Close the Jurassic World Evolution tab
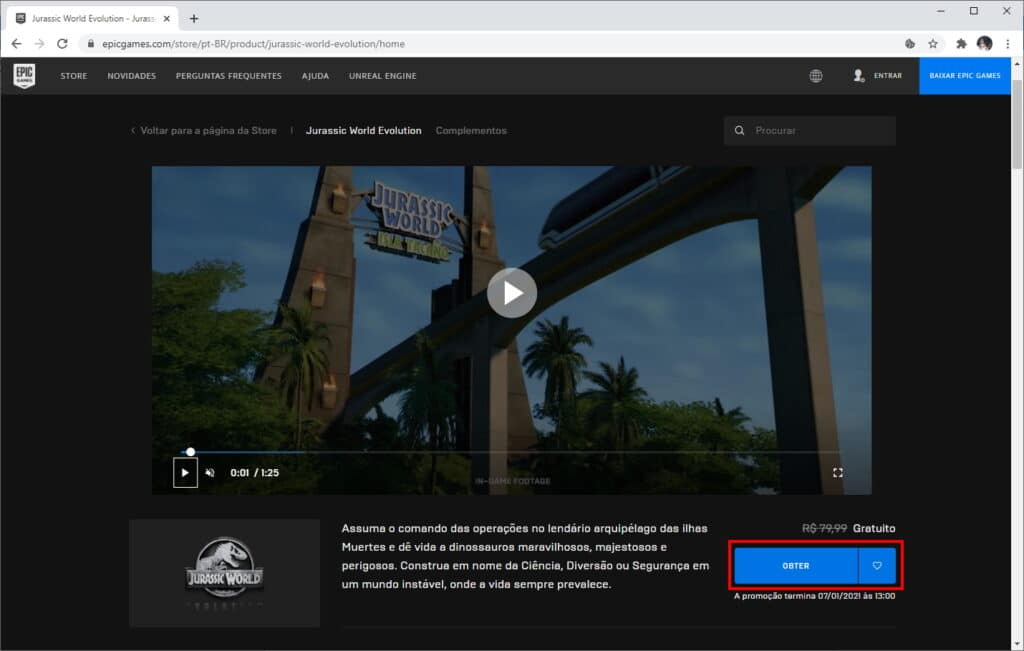Image resolution: width=1024 pixels, height=651 pixels. pos(167,18)
